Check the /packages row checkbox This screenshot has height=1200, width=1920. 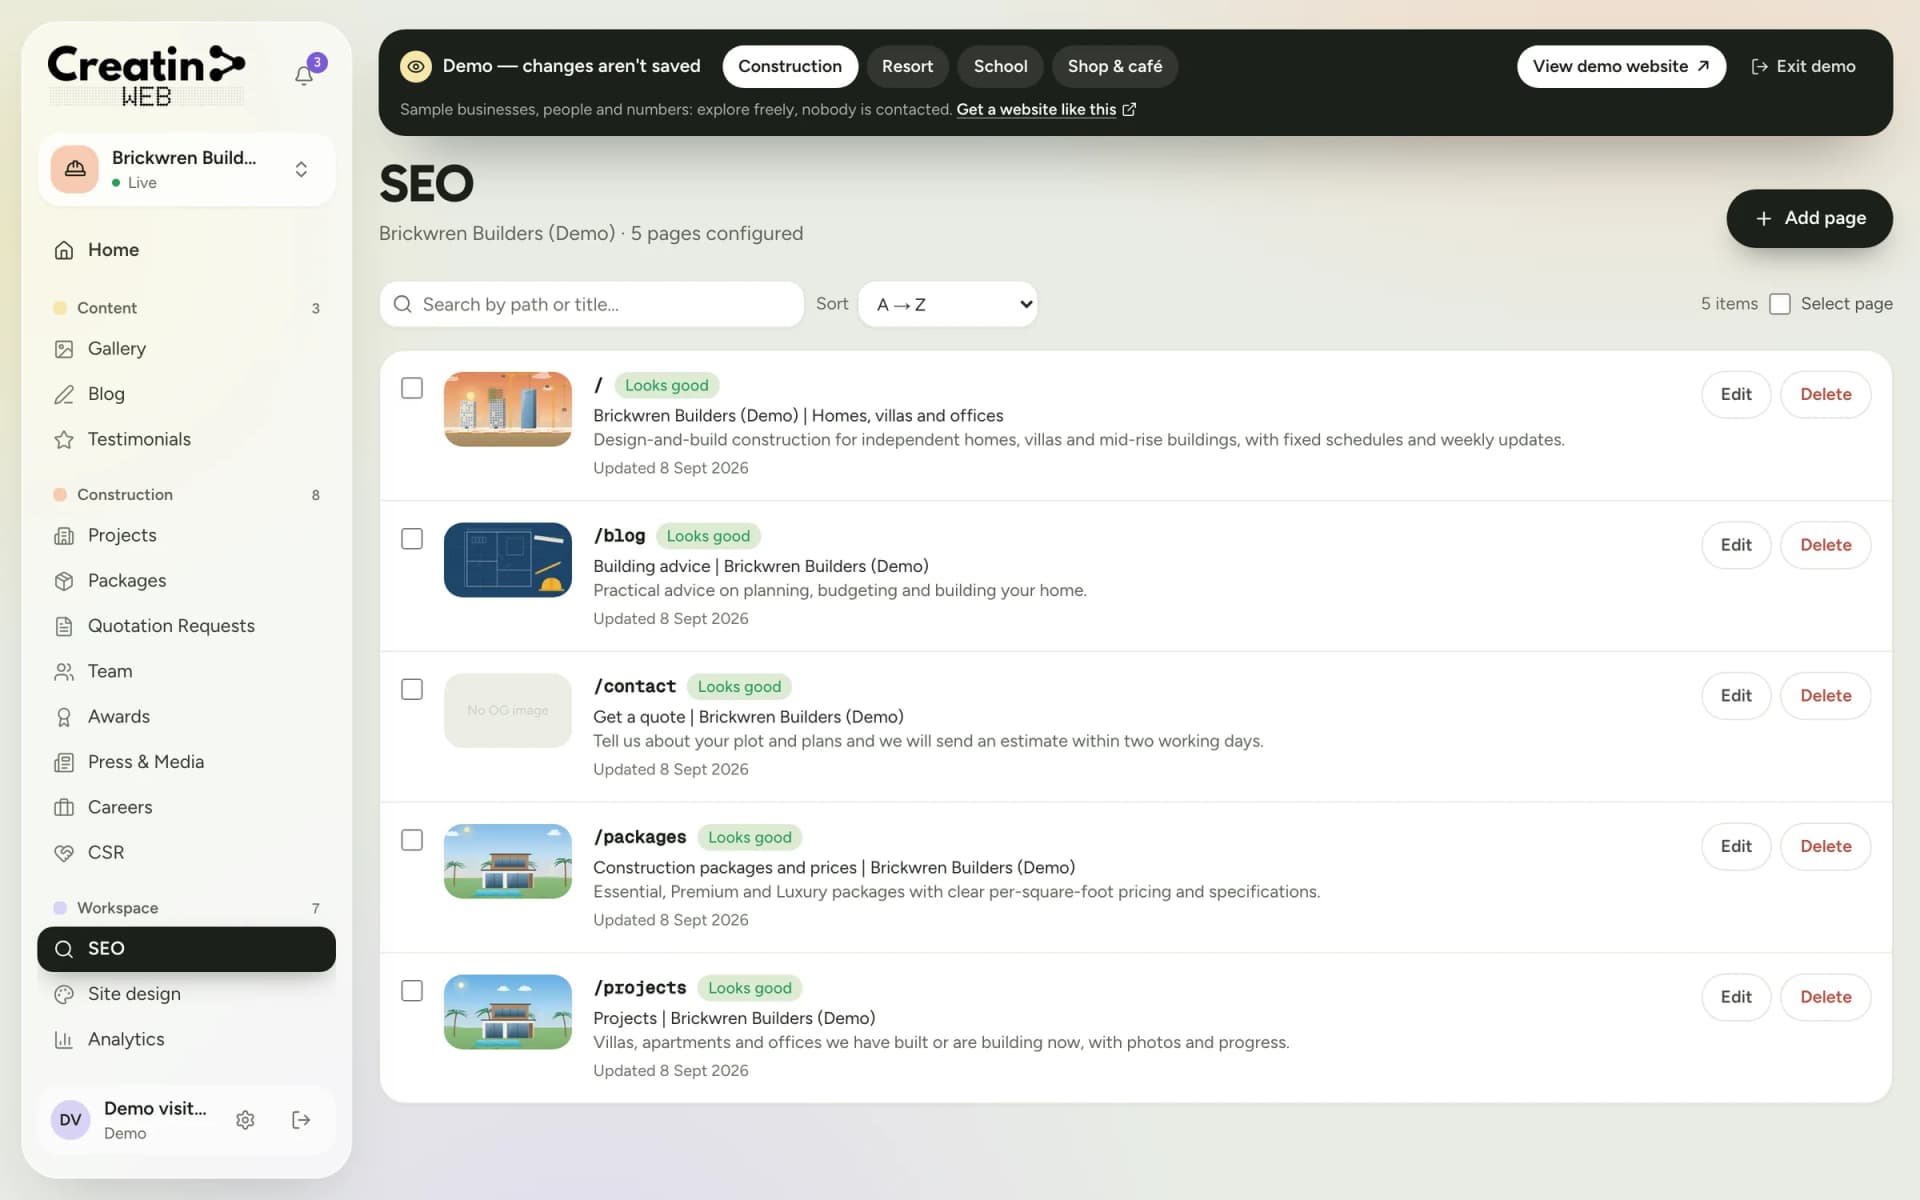click(x=412, y=840)
